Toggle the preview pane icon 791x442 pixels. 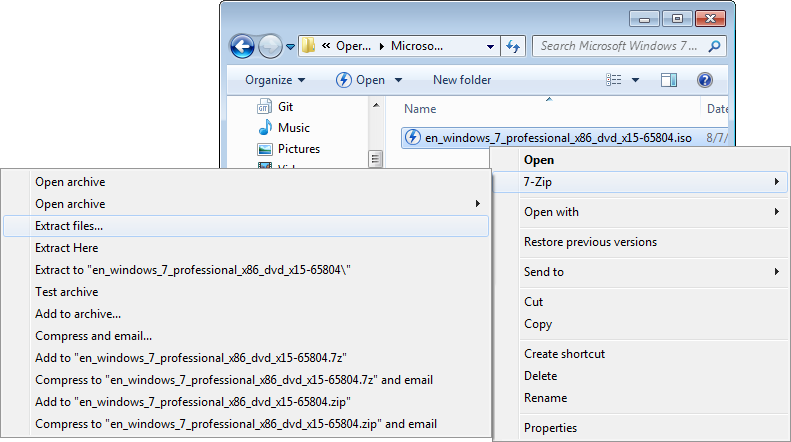click(x=669, y=80)
